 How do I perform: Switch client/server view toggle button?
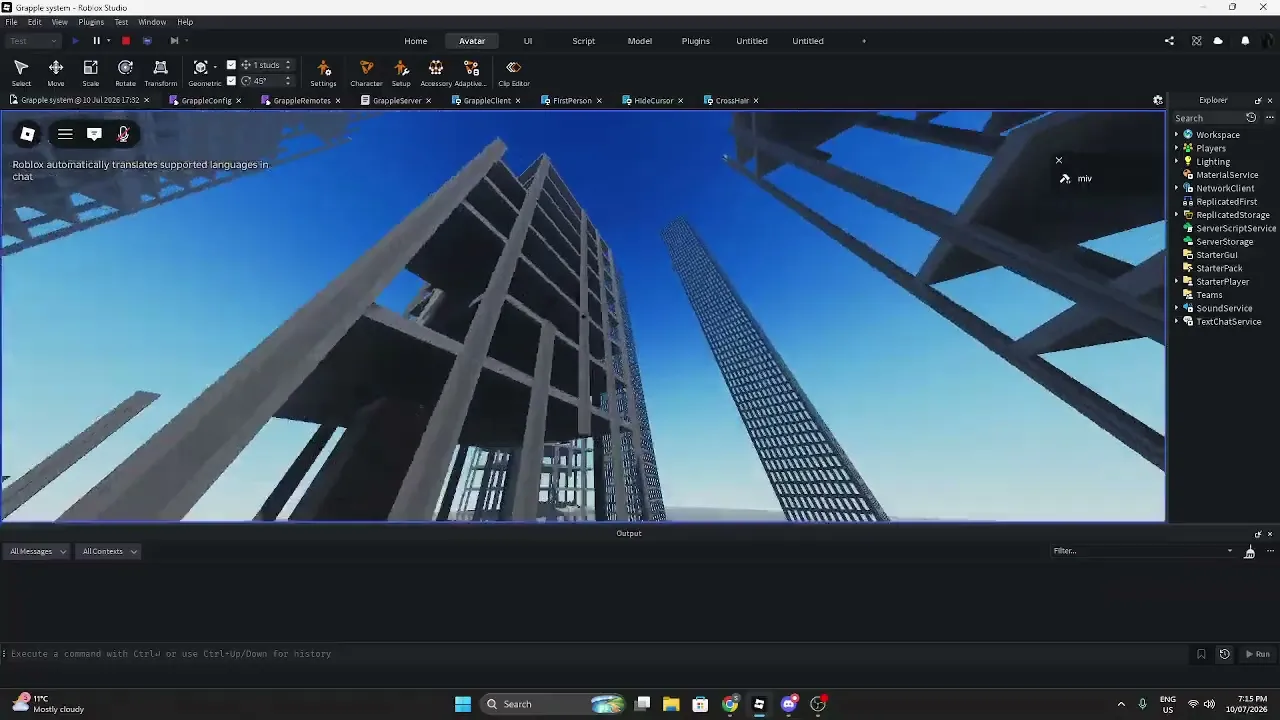147,41
